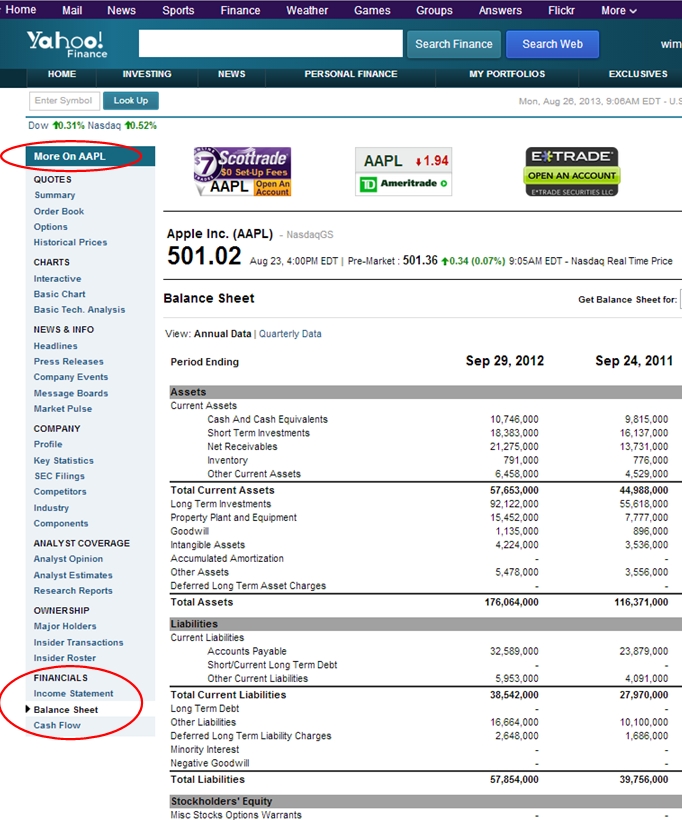682x820 pixels.
Task: Open the EXCLUSIVES tab
Action: (638, 74)
